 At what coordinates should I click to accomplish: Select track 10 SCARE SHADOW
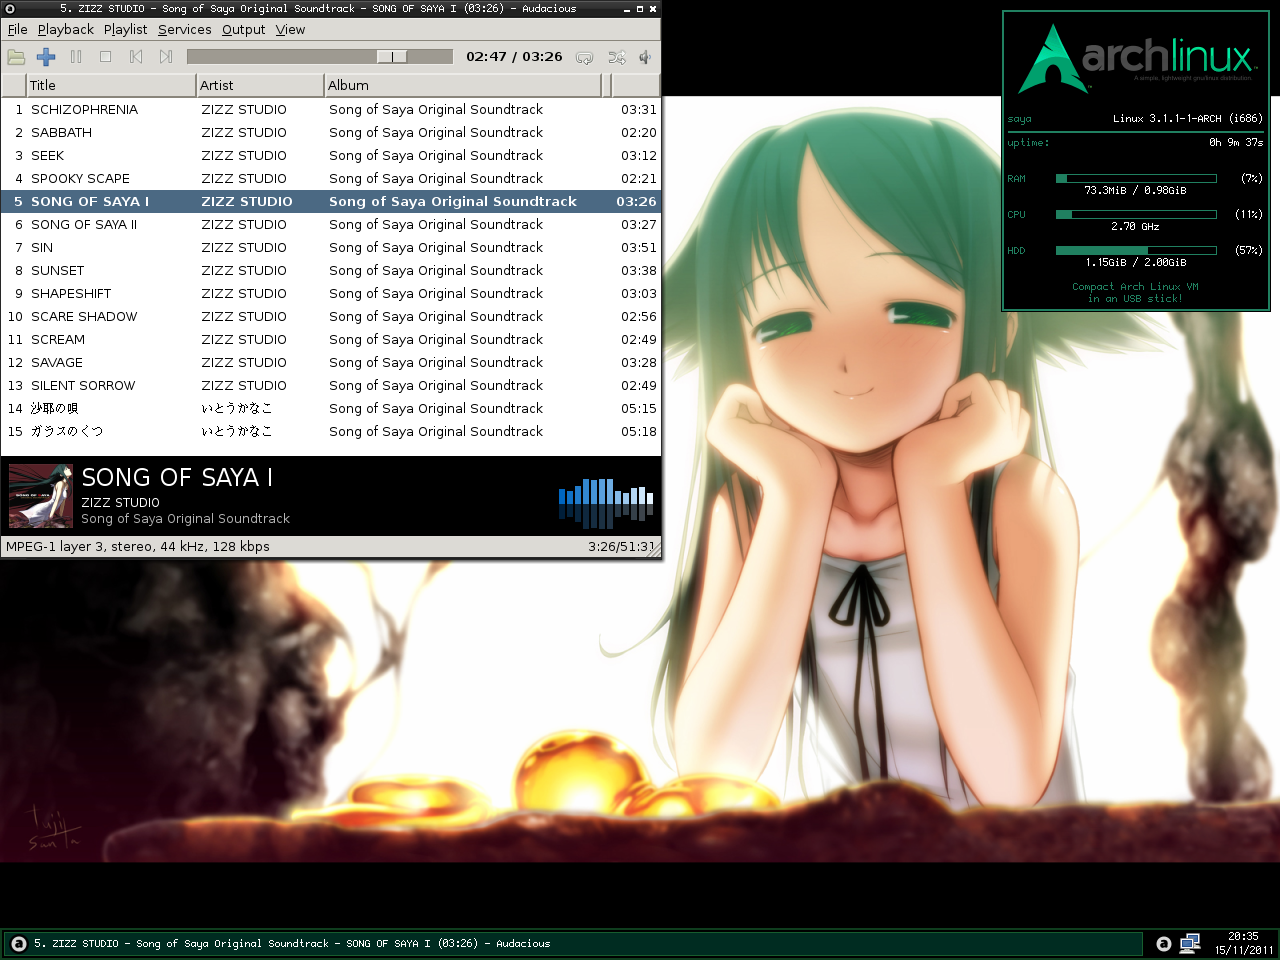331,316
